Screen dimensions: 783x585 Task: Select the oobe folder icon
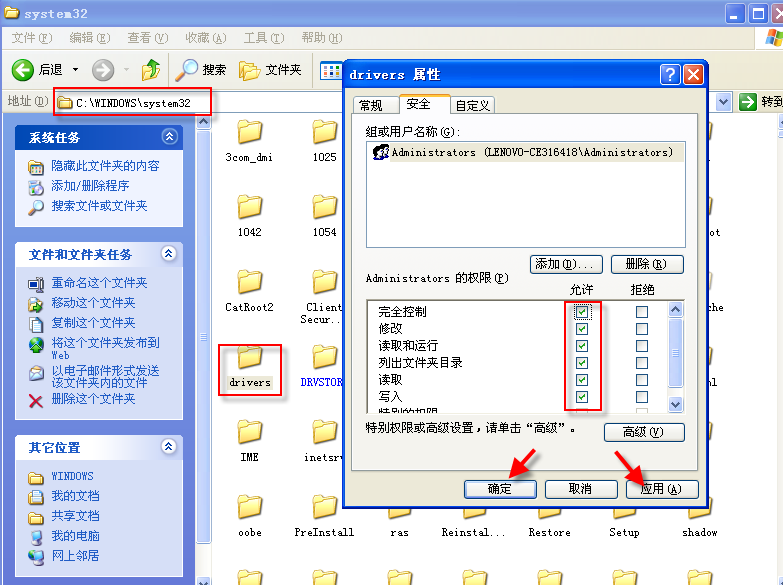tap(249, 507)
